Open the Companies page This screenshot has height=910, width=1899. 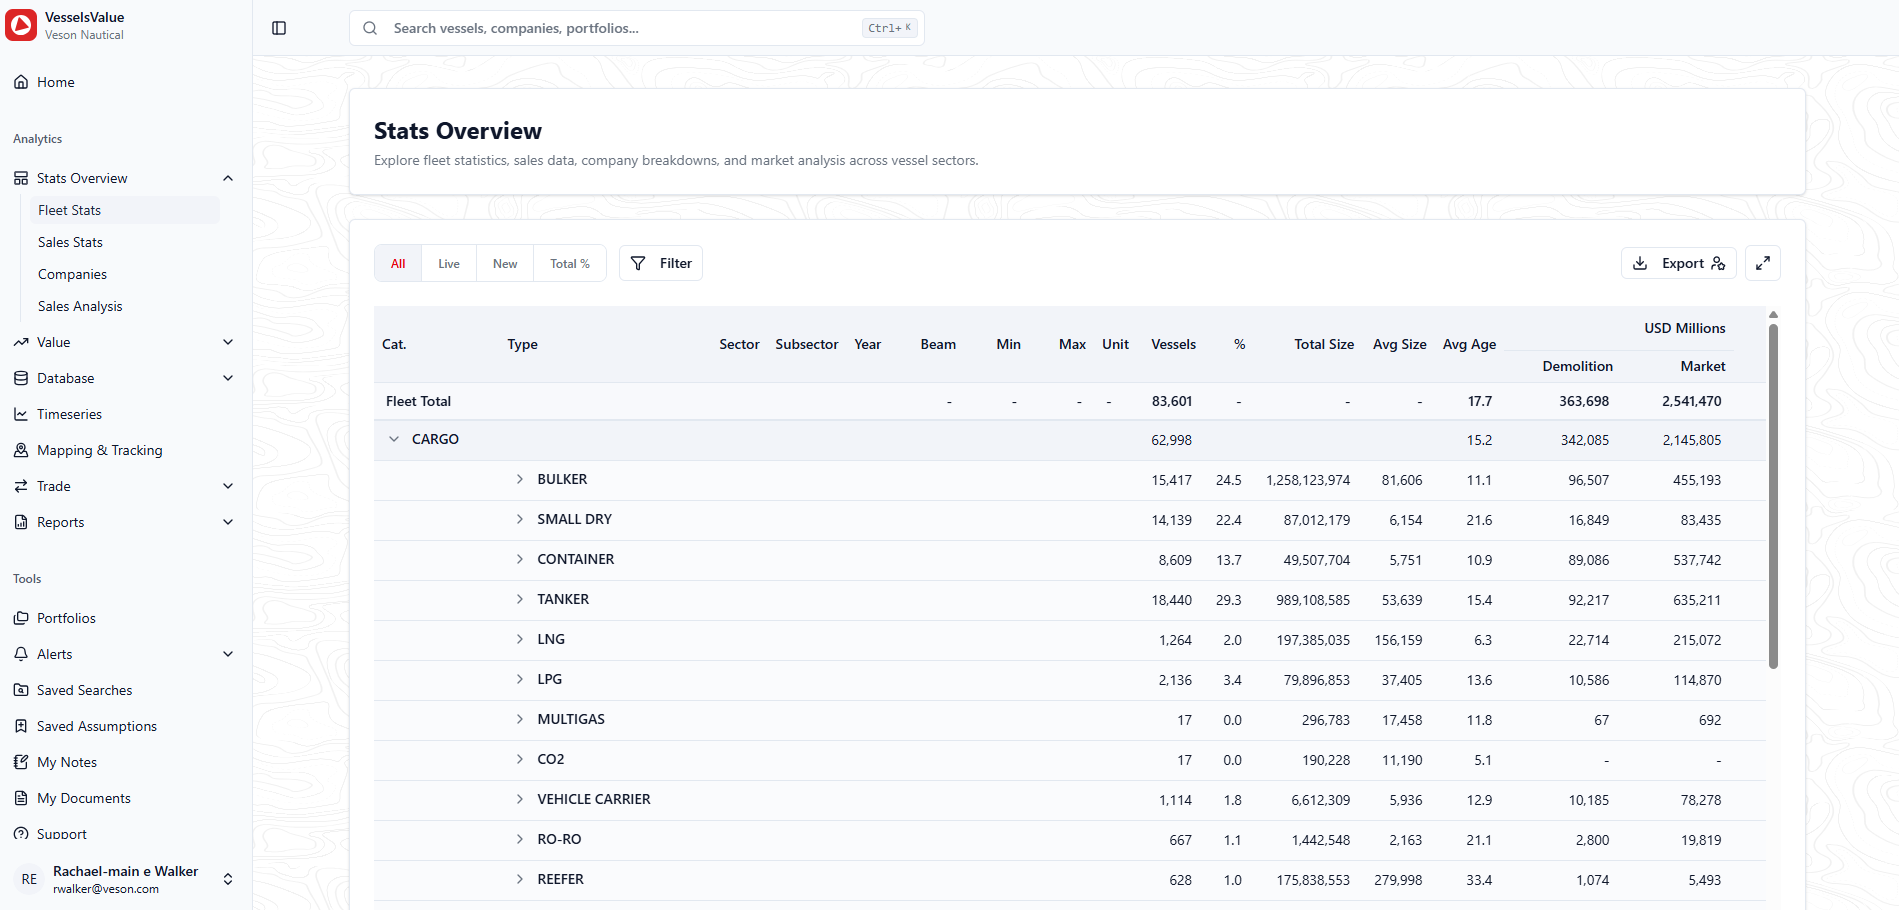[x=72, y=274]
